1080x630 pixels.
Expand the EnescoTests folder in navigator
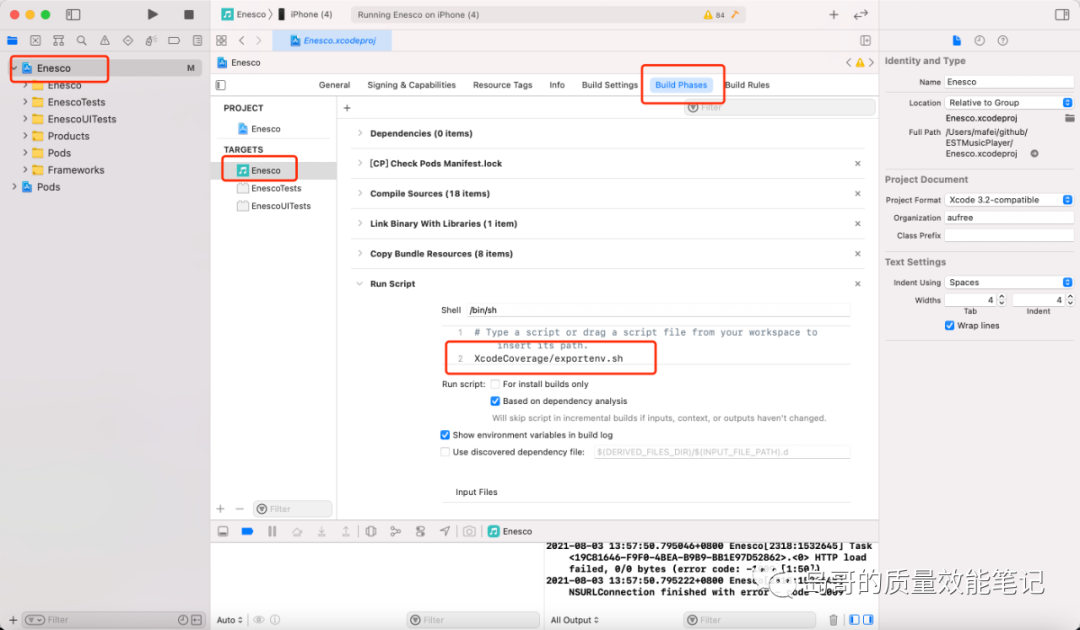click(25, 102)
